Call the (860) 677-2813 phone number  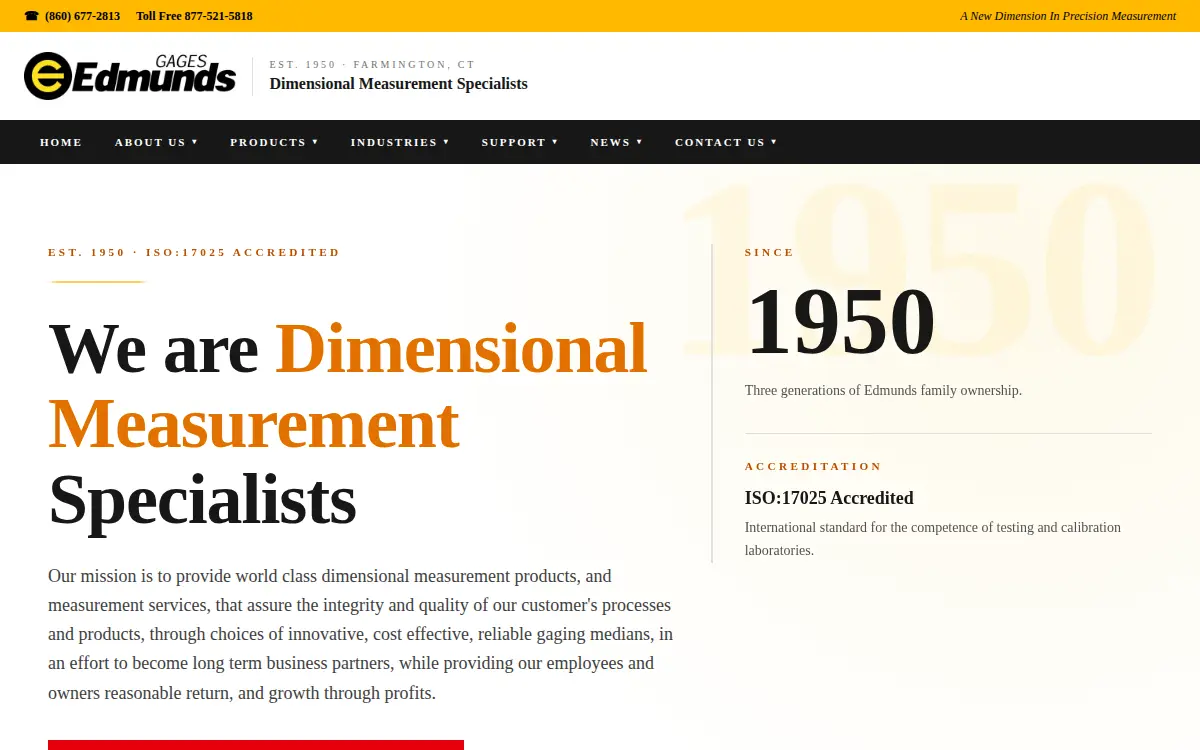(82, 16)
